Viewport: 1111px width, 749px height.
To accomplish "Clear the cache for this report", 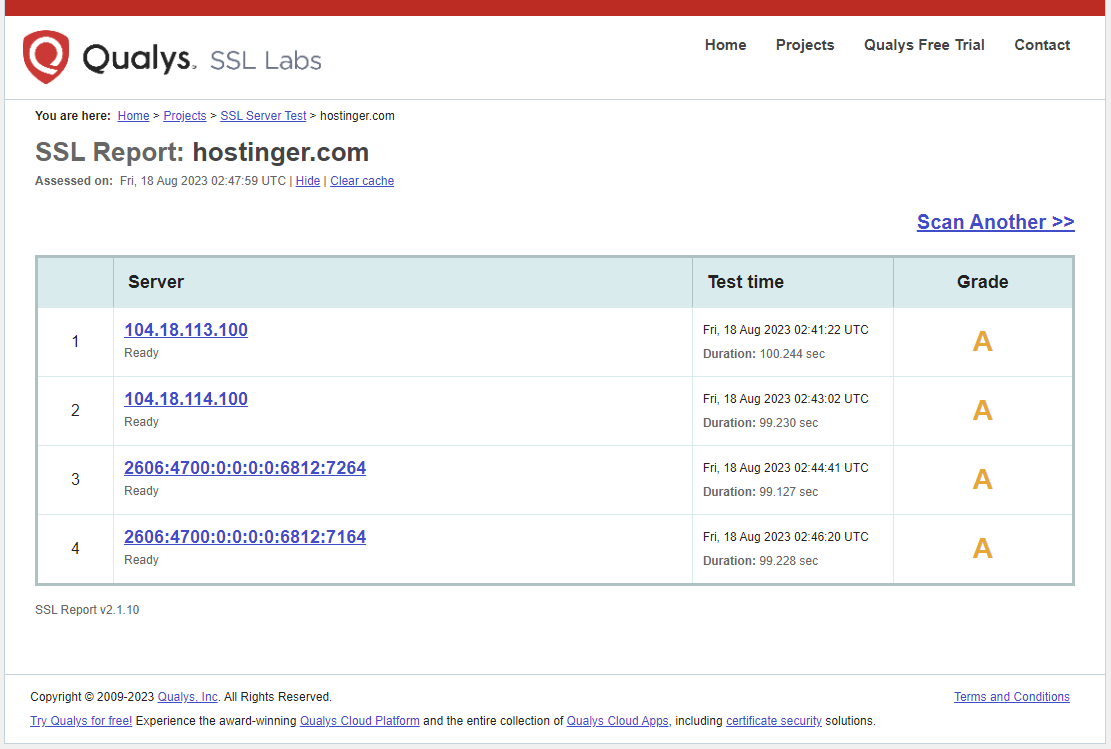I will point(361,180).
